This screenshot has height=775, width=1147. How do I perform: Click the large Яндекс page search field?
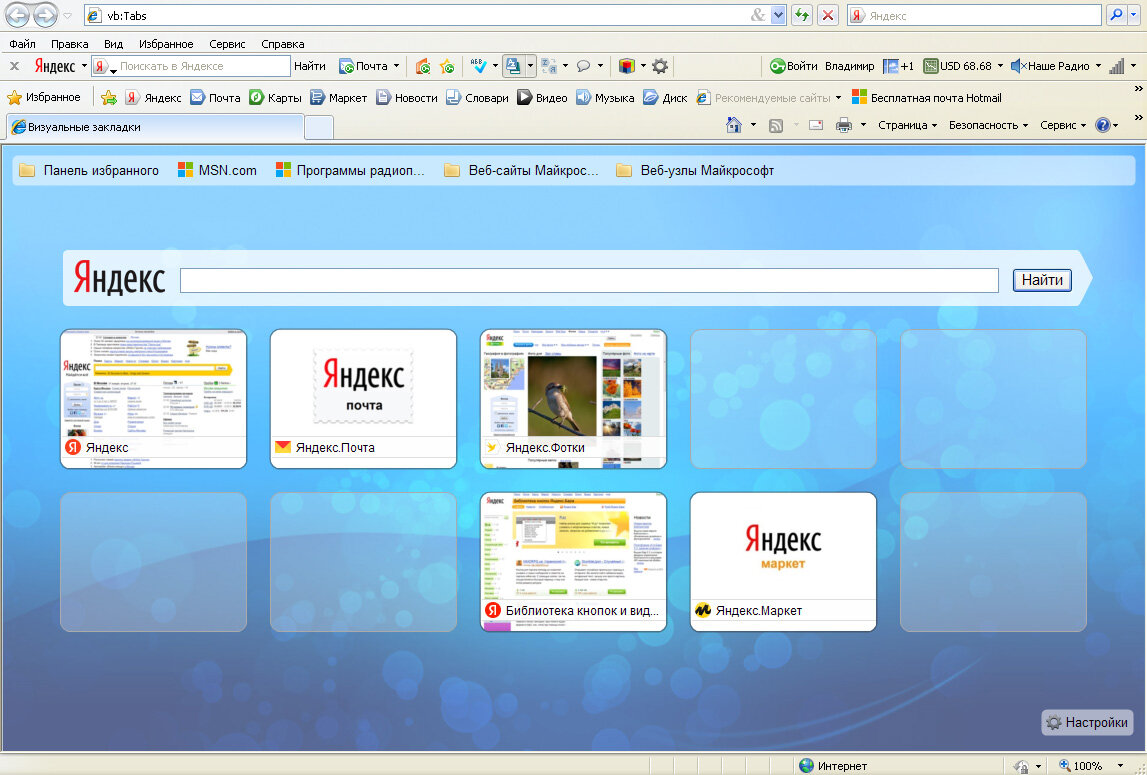click(589, 280)
